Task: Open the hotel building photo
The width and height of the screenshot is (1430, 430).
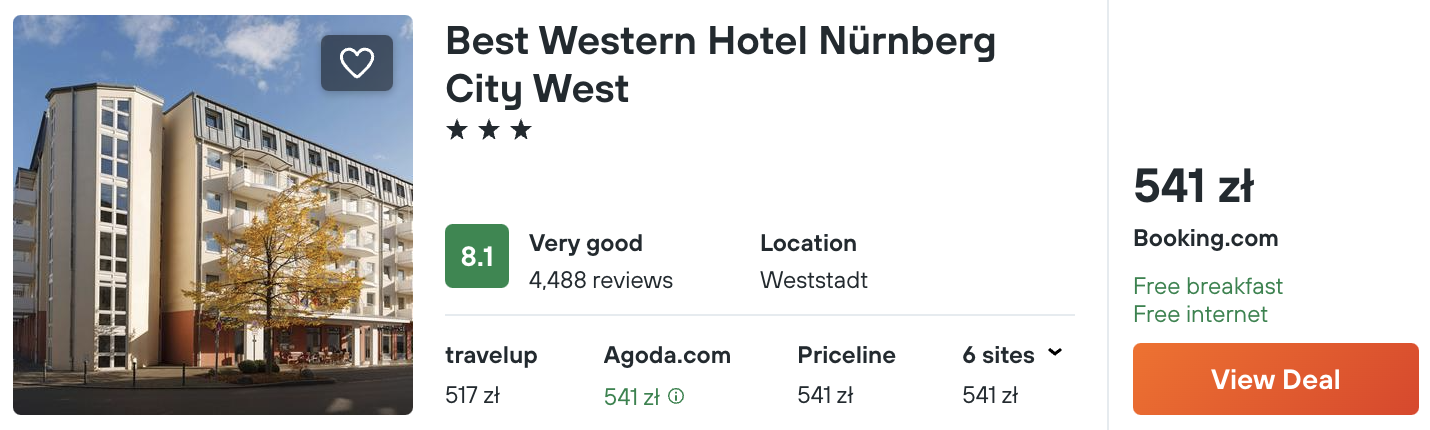Action: point(213,215)
